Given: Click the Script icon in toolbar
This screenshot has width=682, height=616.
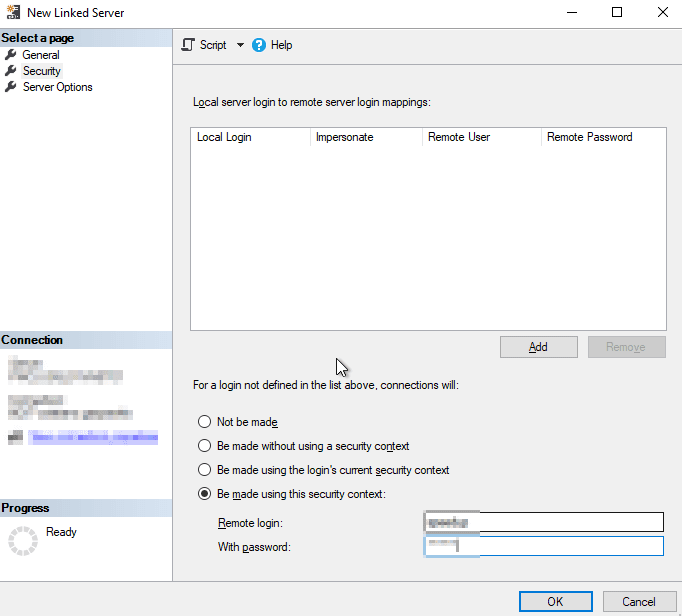Looking at the screenshot, I should pos(188,45).
